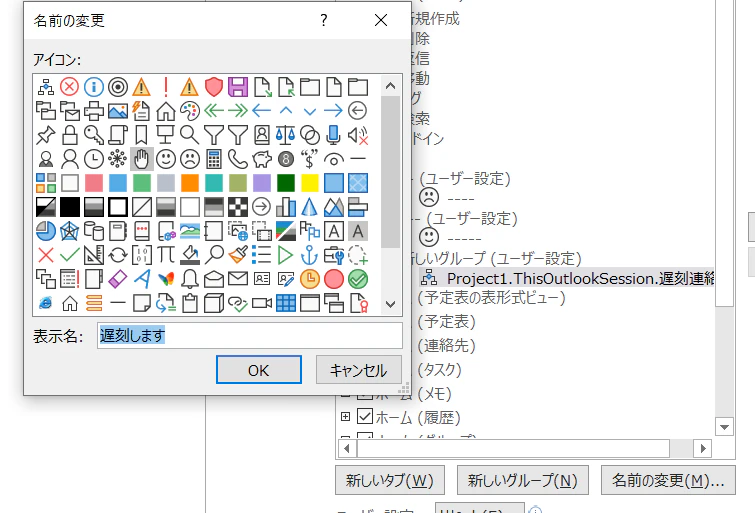Pick the video camera icon
755x513 pixels.
(262, 303)
